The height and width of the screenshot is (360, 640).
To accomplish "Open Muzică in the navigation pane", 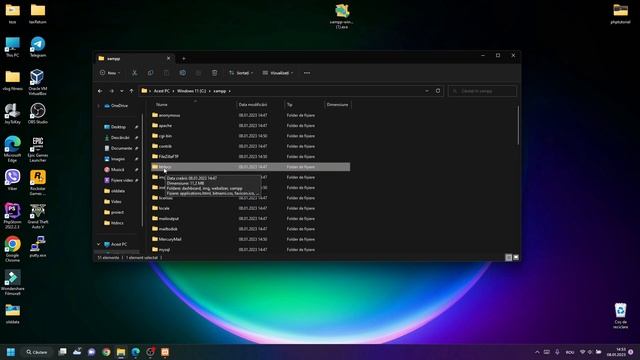I will (119, 169).
